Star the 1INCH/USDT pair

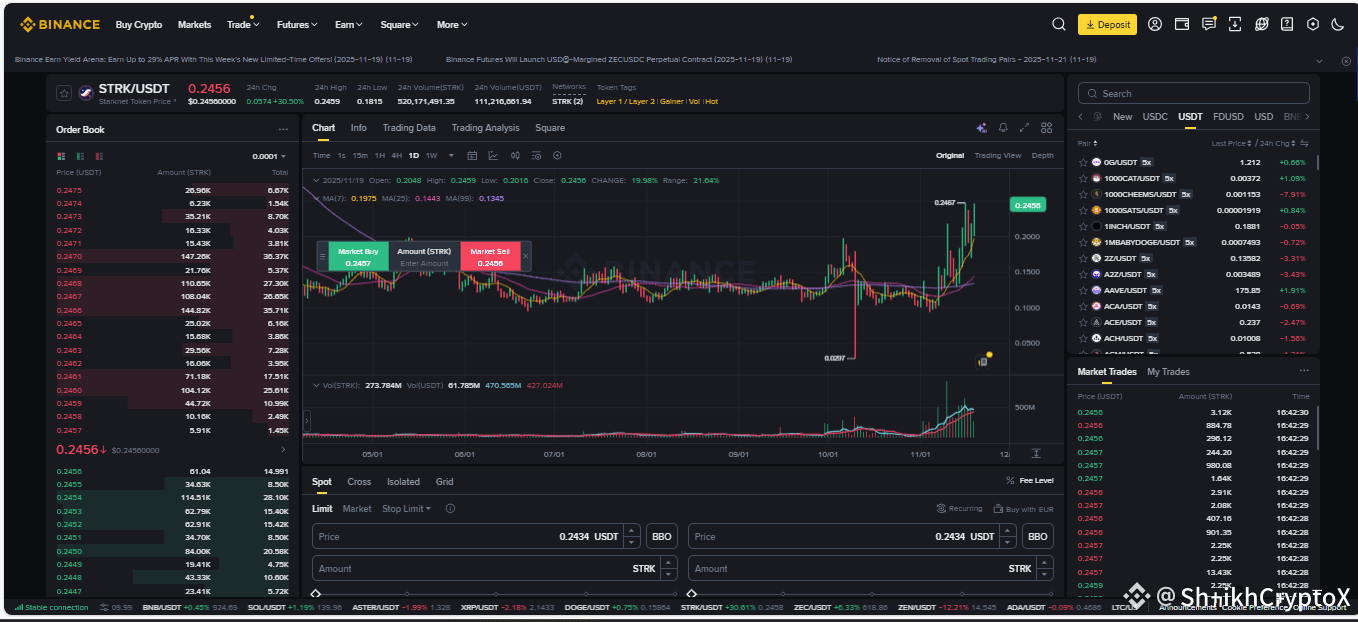(x=1082, y=226)
